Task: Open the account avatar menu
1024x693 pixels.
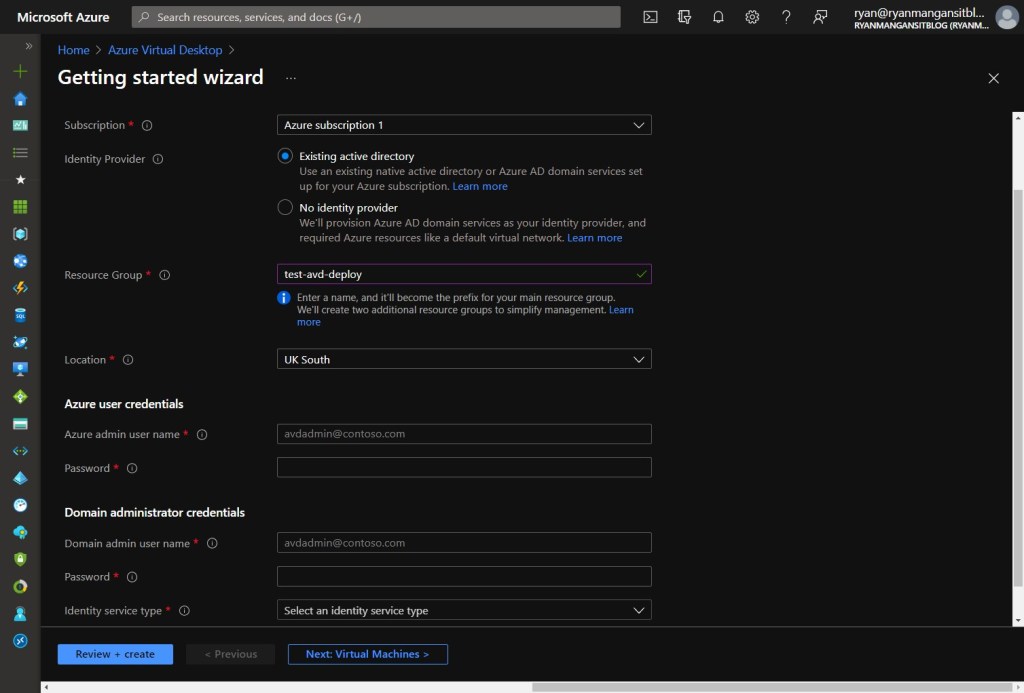Action: [1006, 17]
